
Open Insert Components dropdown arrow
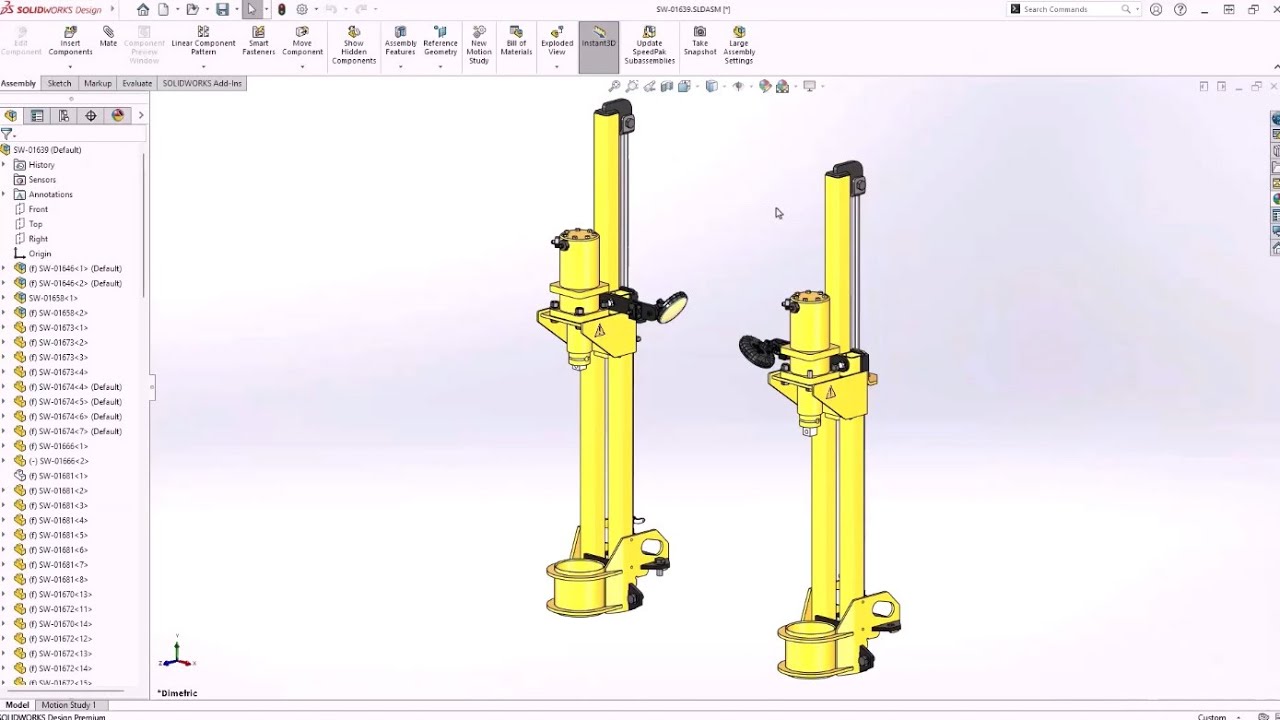tap(70, 67)
